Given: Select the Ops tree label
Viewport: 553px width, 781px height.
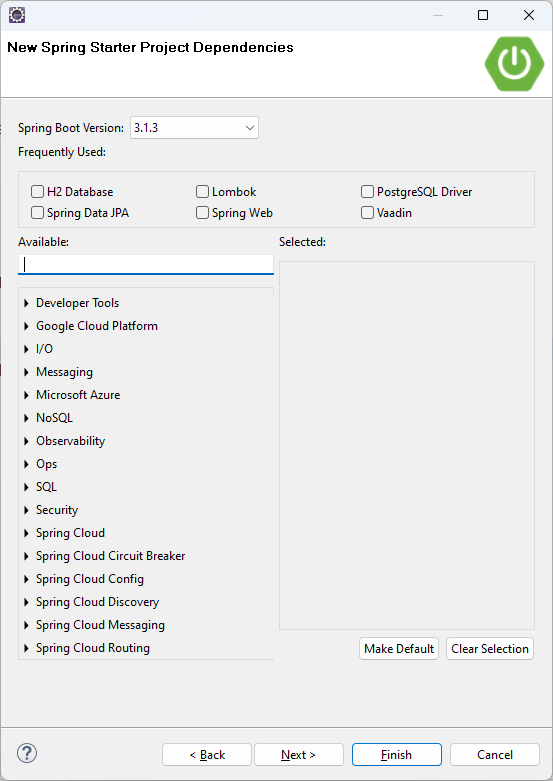Looking at the screenshot, I should (x=47, y=464).
